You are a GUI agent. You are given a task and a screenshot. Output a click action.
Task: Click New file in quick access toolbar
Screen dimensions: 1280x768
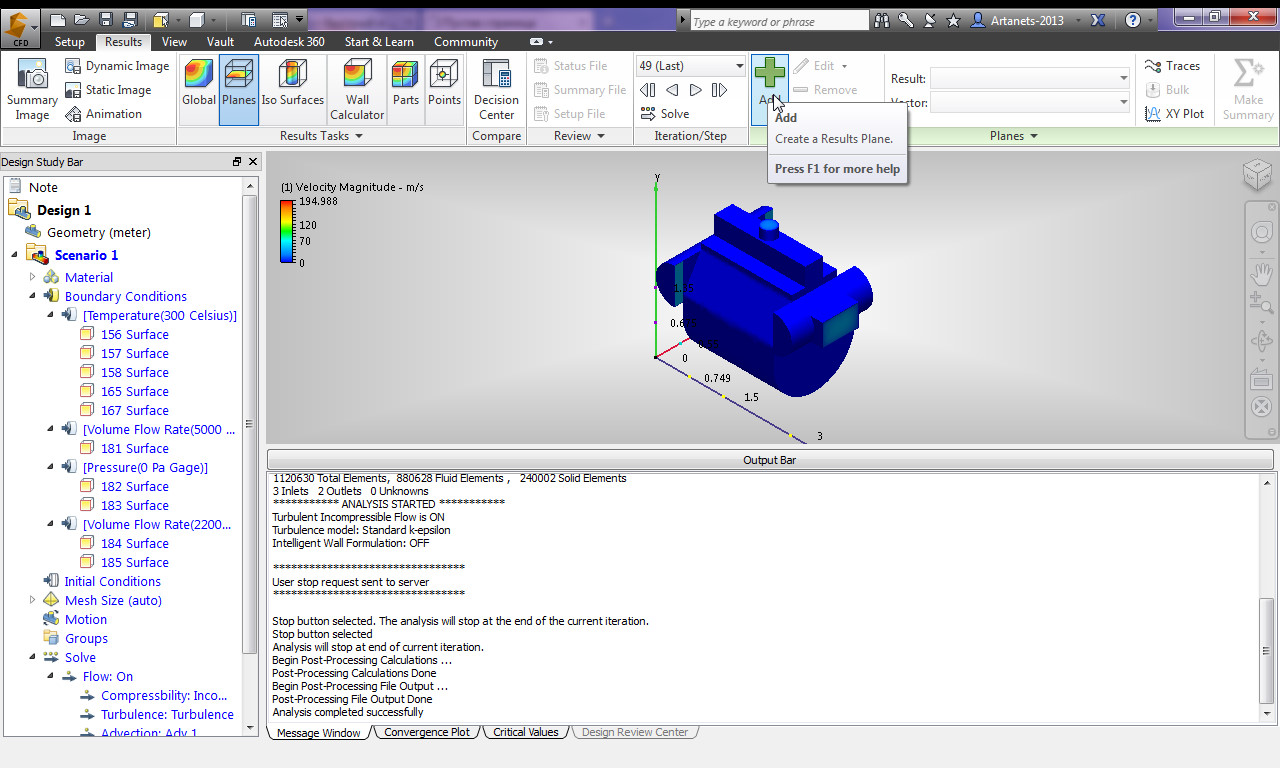click(58, 19)
